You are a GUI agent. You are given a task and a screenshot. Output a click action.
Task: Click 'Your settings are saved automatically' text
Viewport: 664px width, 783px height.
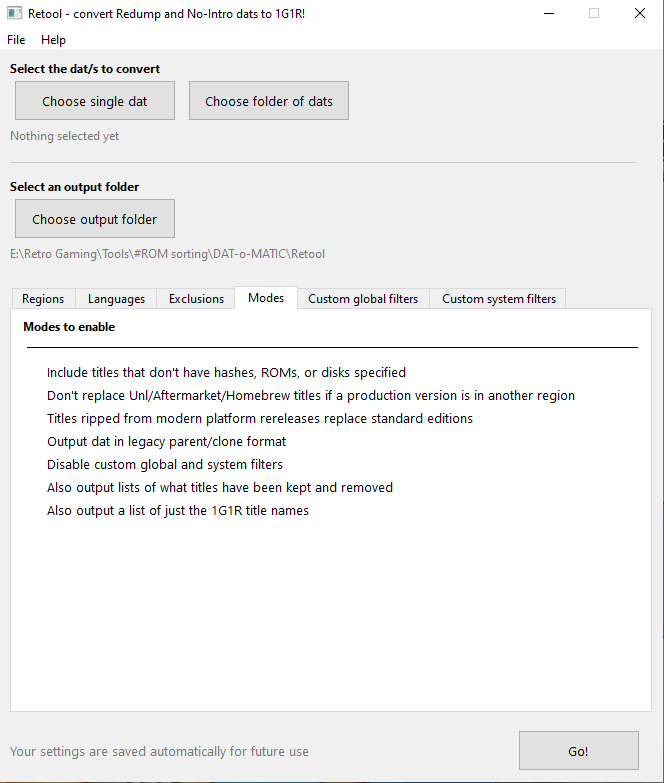159,752
